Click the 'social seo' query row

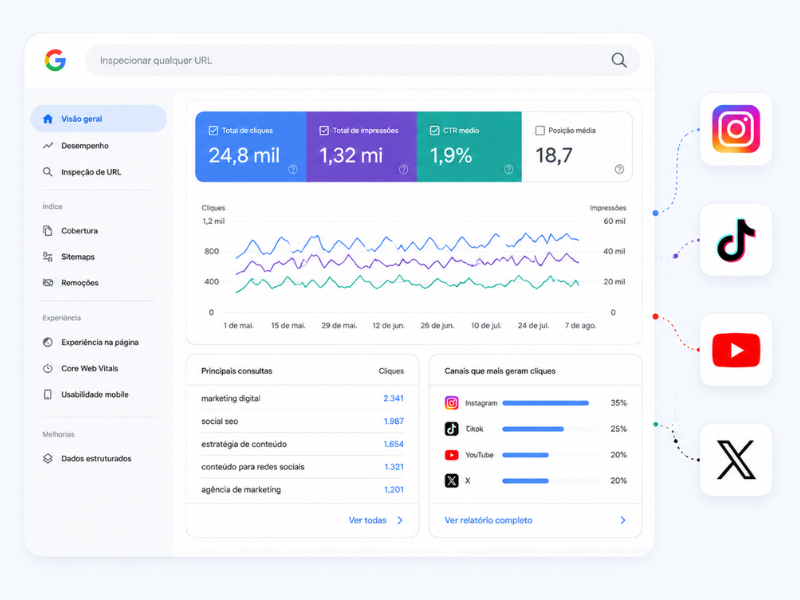[303, 421]
